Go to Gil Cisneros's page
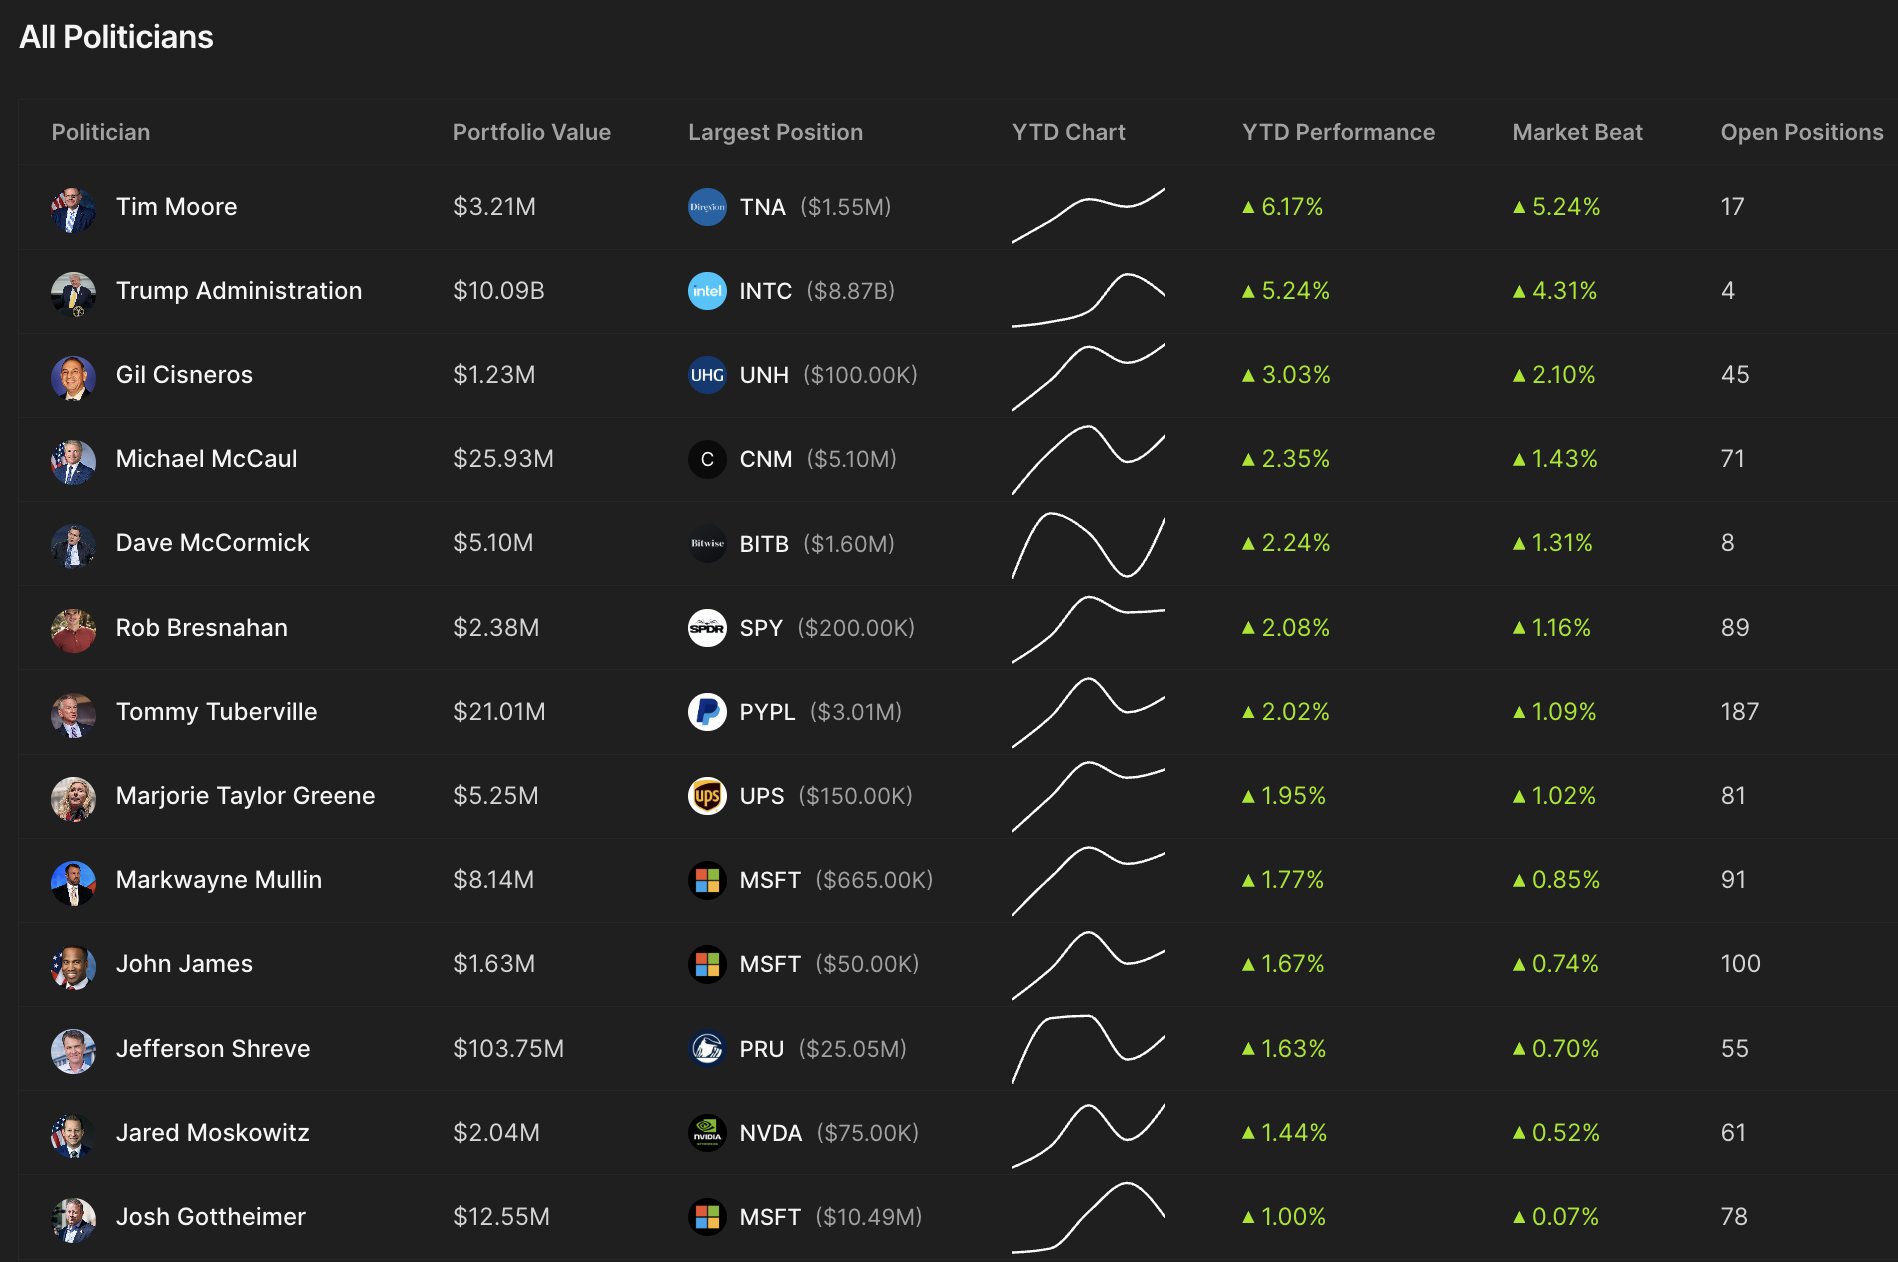 coord(184,375)
